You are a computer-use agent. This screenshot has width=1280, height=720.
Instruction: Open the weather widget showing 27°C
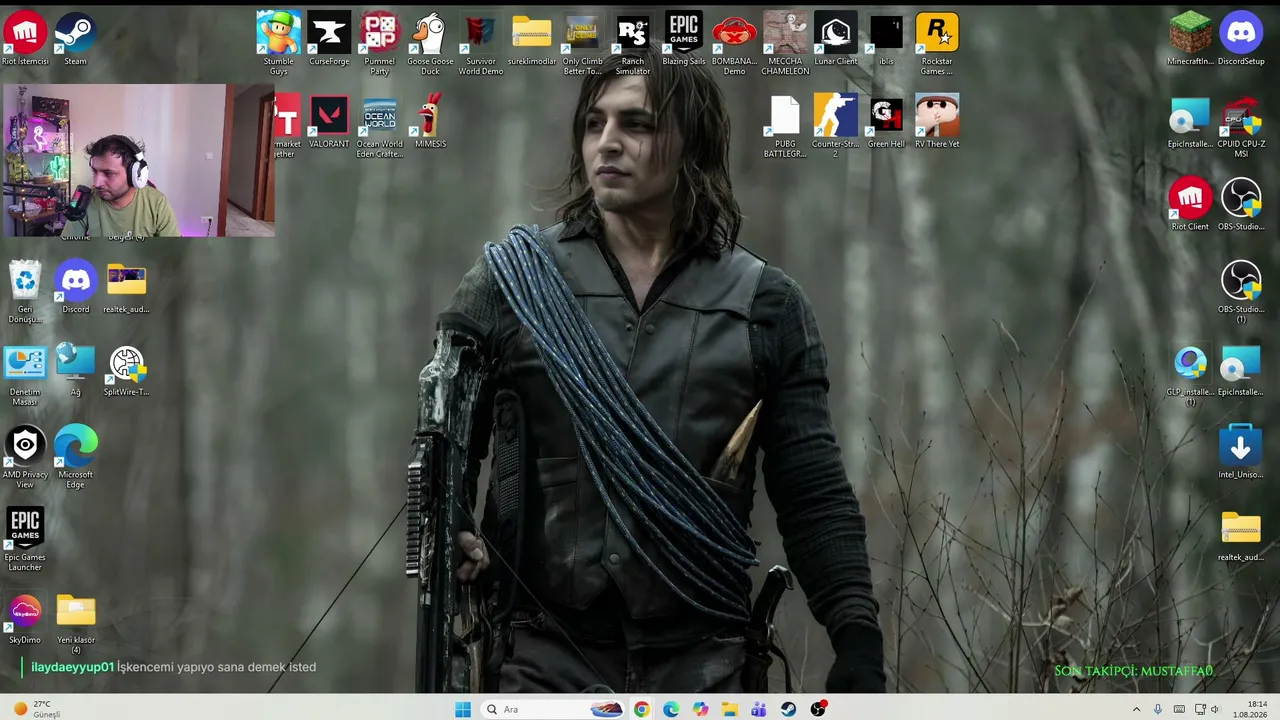38,709
